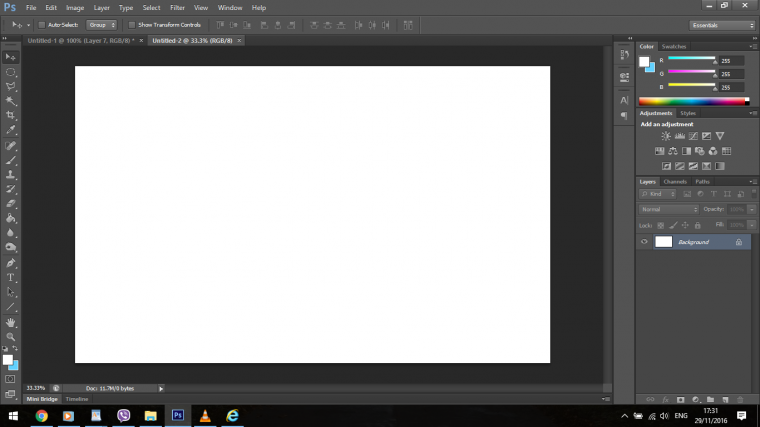This screenshot has height=427, width=760.
Task: Open the Essentials workspace dropdown
Action: pos(722,25)
